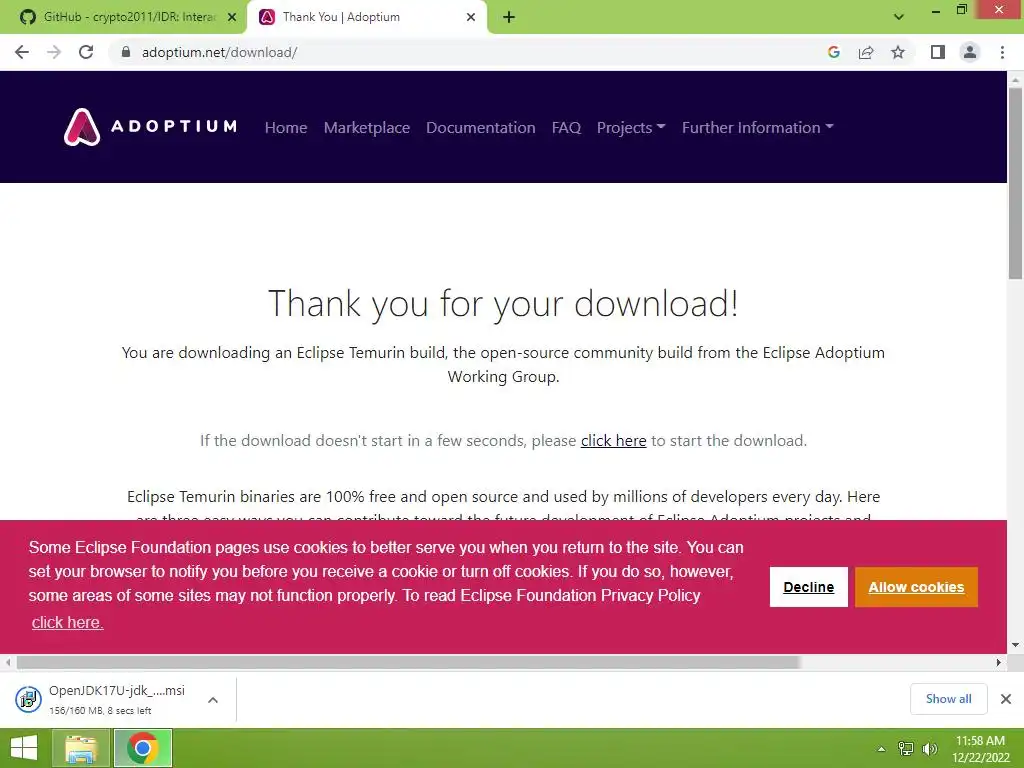Open the Home nav link
Screen dimensions: 1024x768
point(286,127)
